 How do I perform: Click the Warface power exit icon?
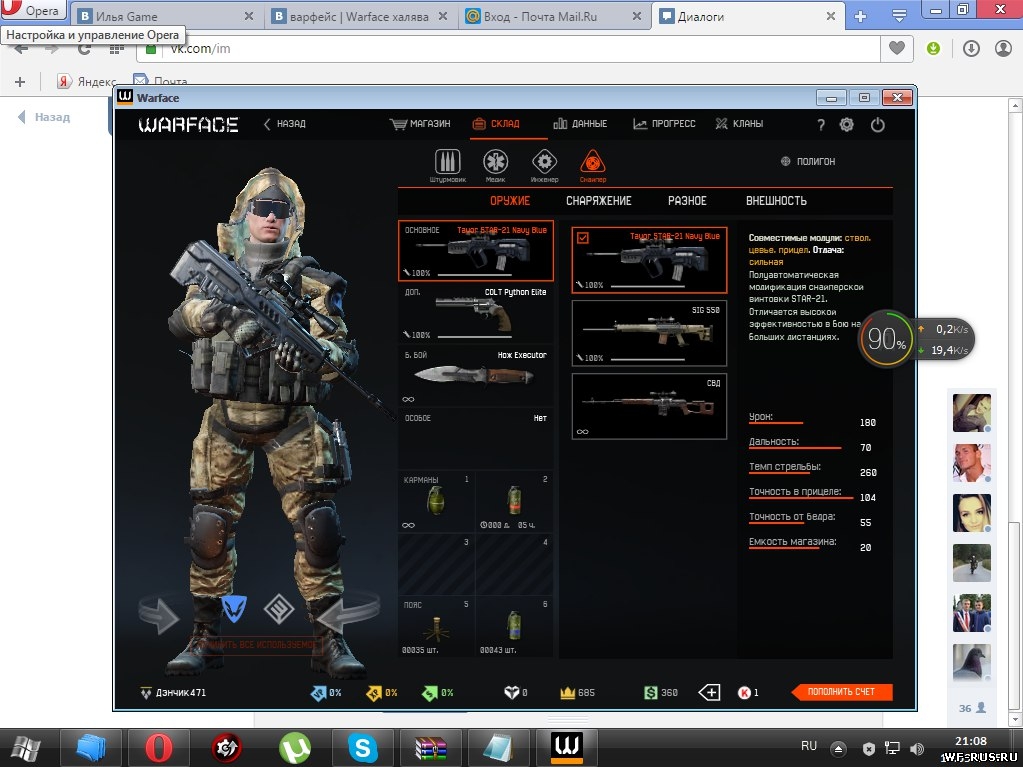click(878, 125)
